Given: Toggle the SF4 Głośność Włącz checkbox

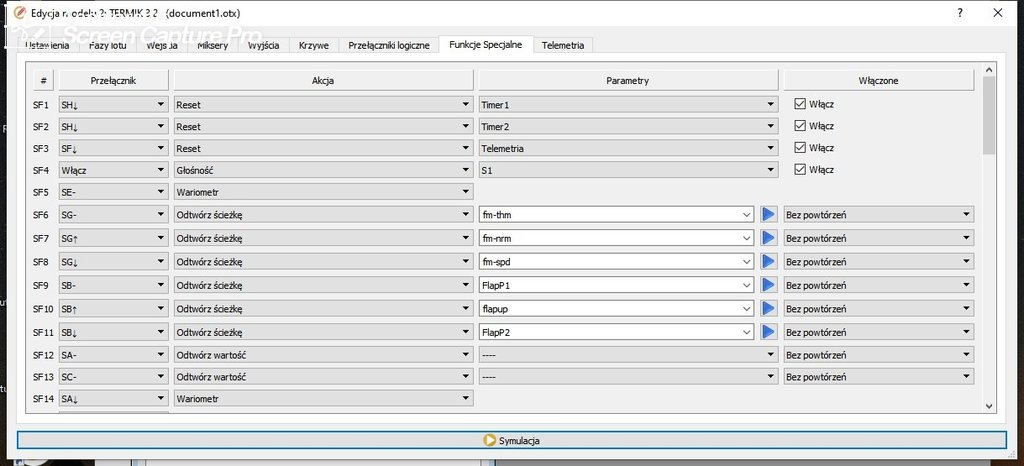Looking at the screenshot, I should tap(800, 170).
